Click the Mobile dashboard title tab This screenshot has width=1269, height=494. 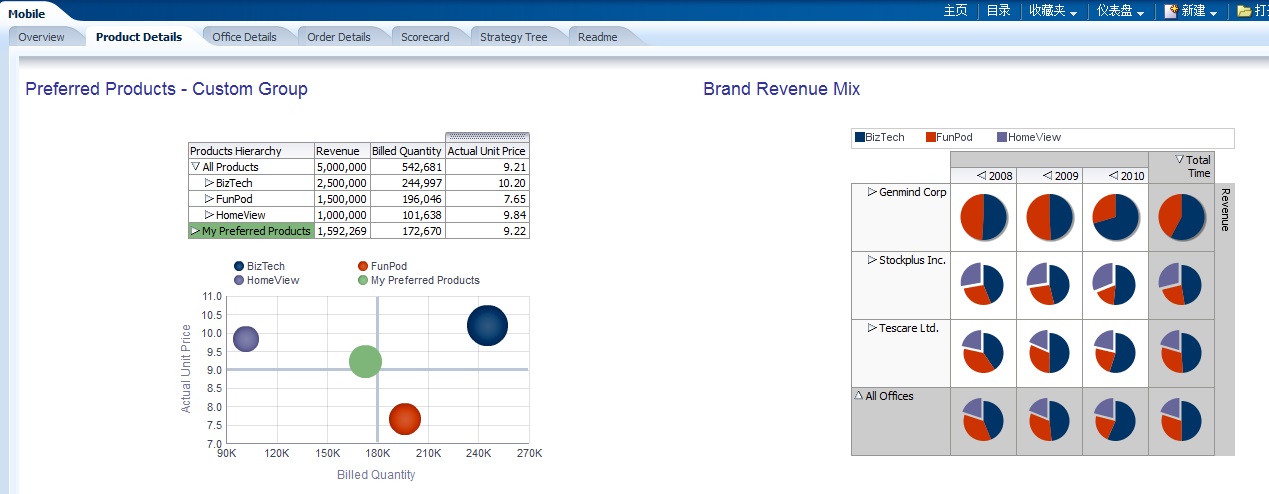pyautogui.click(x=27, y=13)
